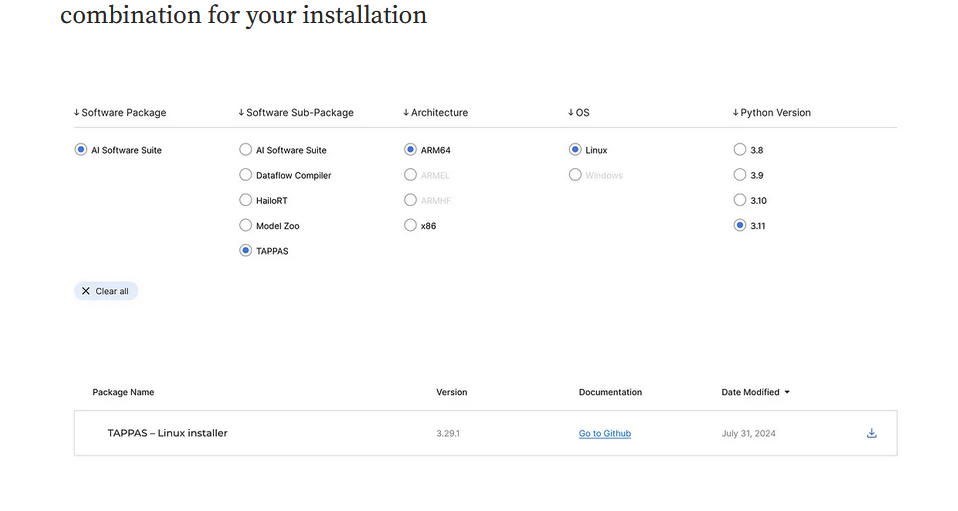Open the Go to Github link
The height and width of the screenshot is (511, 958).
click(604, 433)
